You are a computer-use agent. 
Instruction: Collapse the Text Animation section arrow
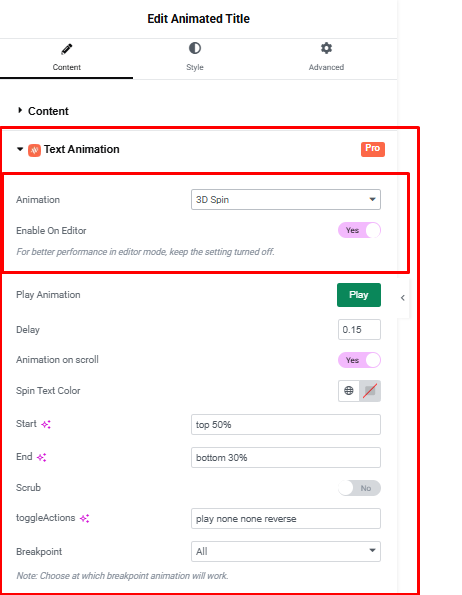20,149
